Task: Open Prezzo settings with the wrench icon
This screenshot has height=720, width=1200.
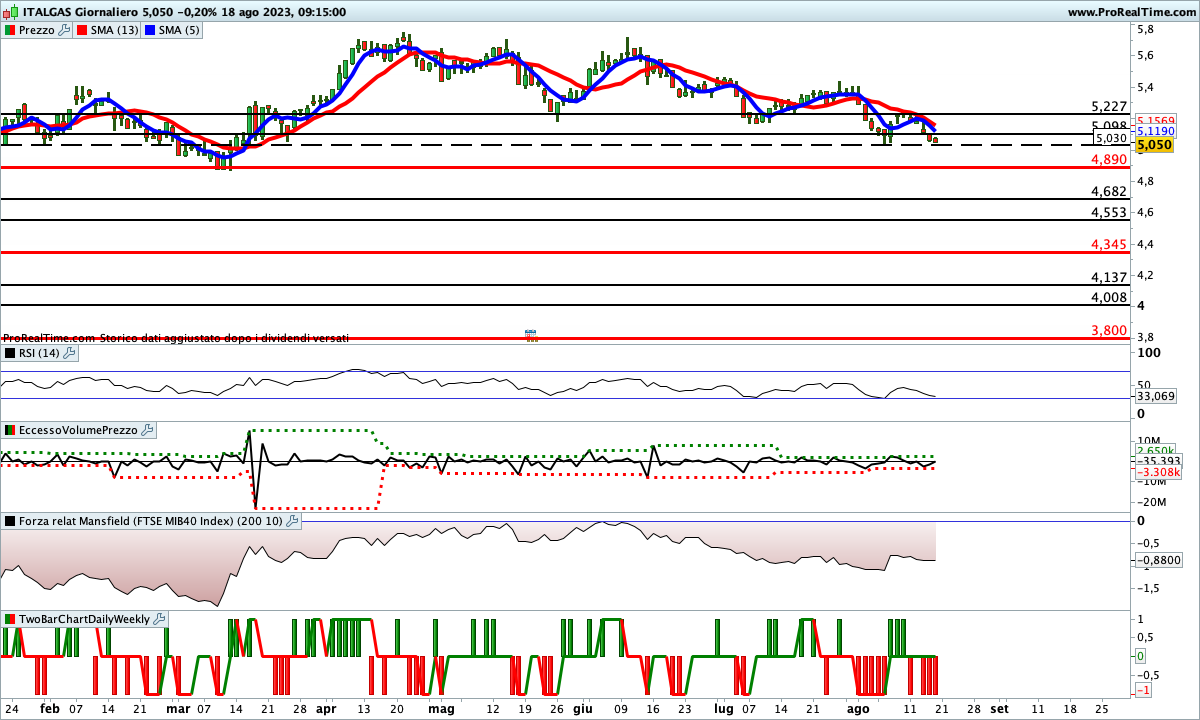Action: click(x=65, y=30)
